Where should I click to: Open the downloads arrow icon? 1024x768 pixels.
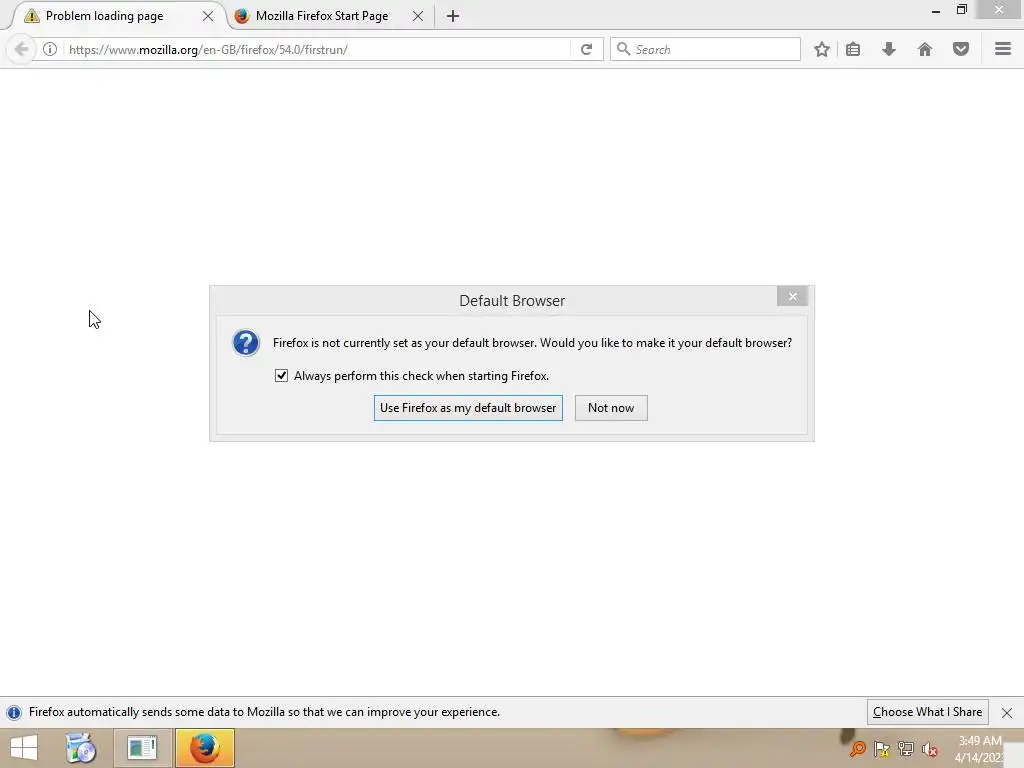point(889,49)
